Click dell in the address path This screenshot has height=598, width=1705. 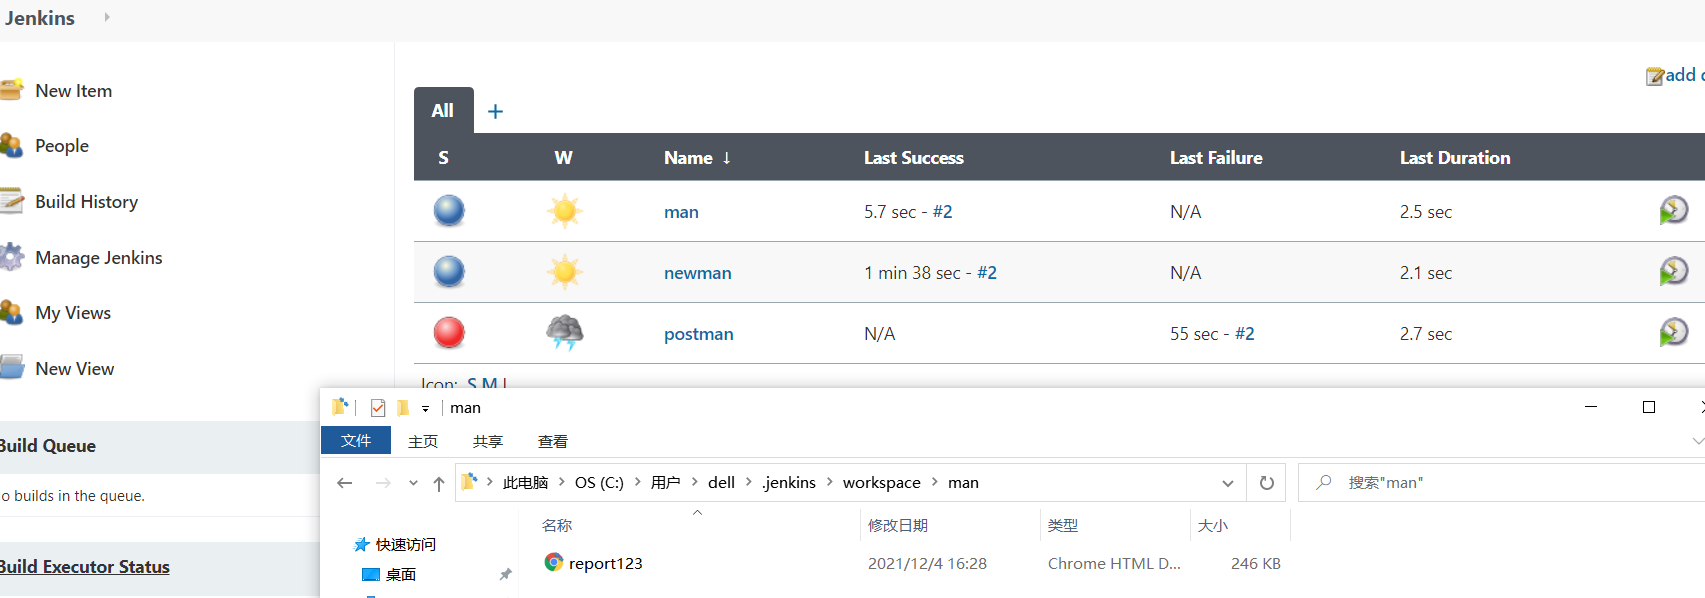721,483
